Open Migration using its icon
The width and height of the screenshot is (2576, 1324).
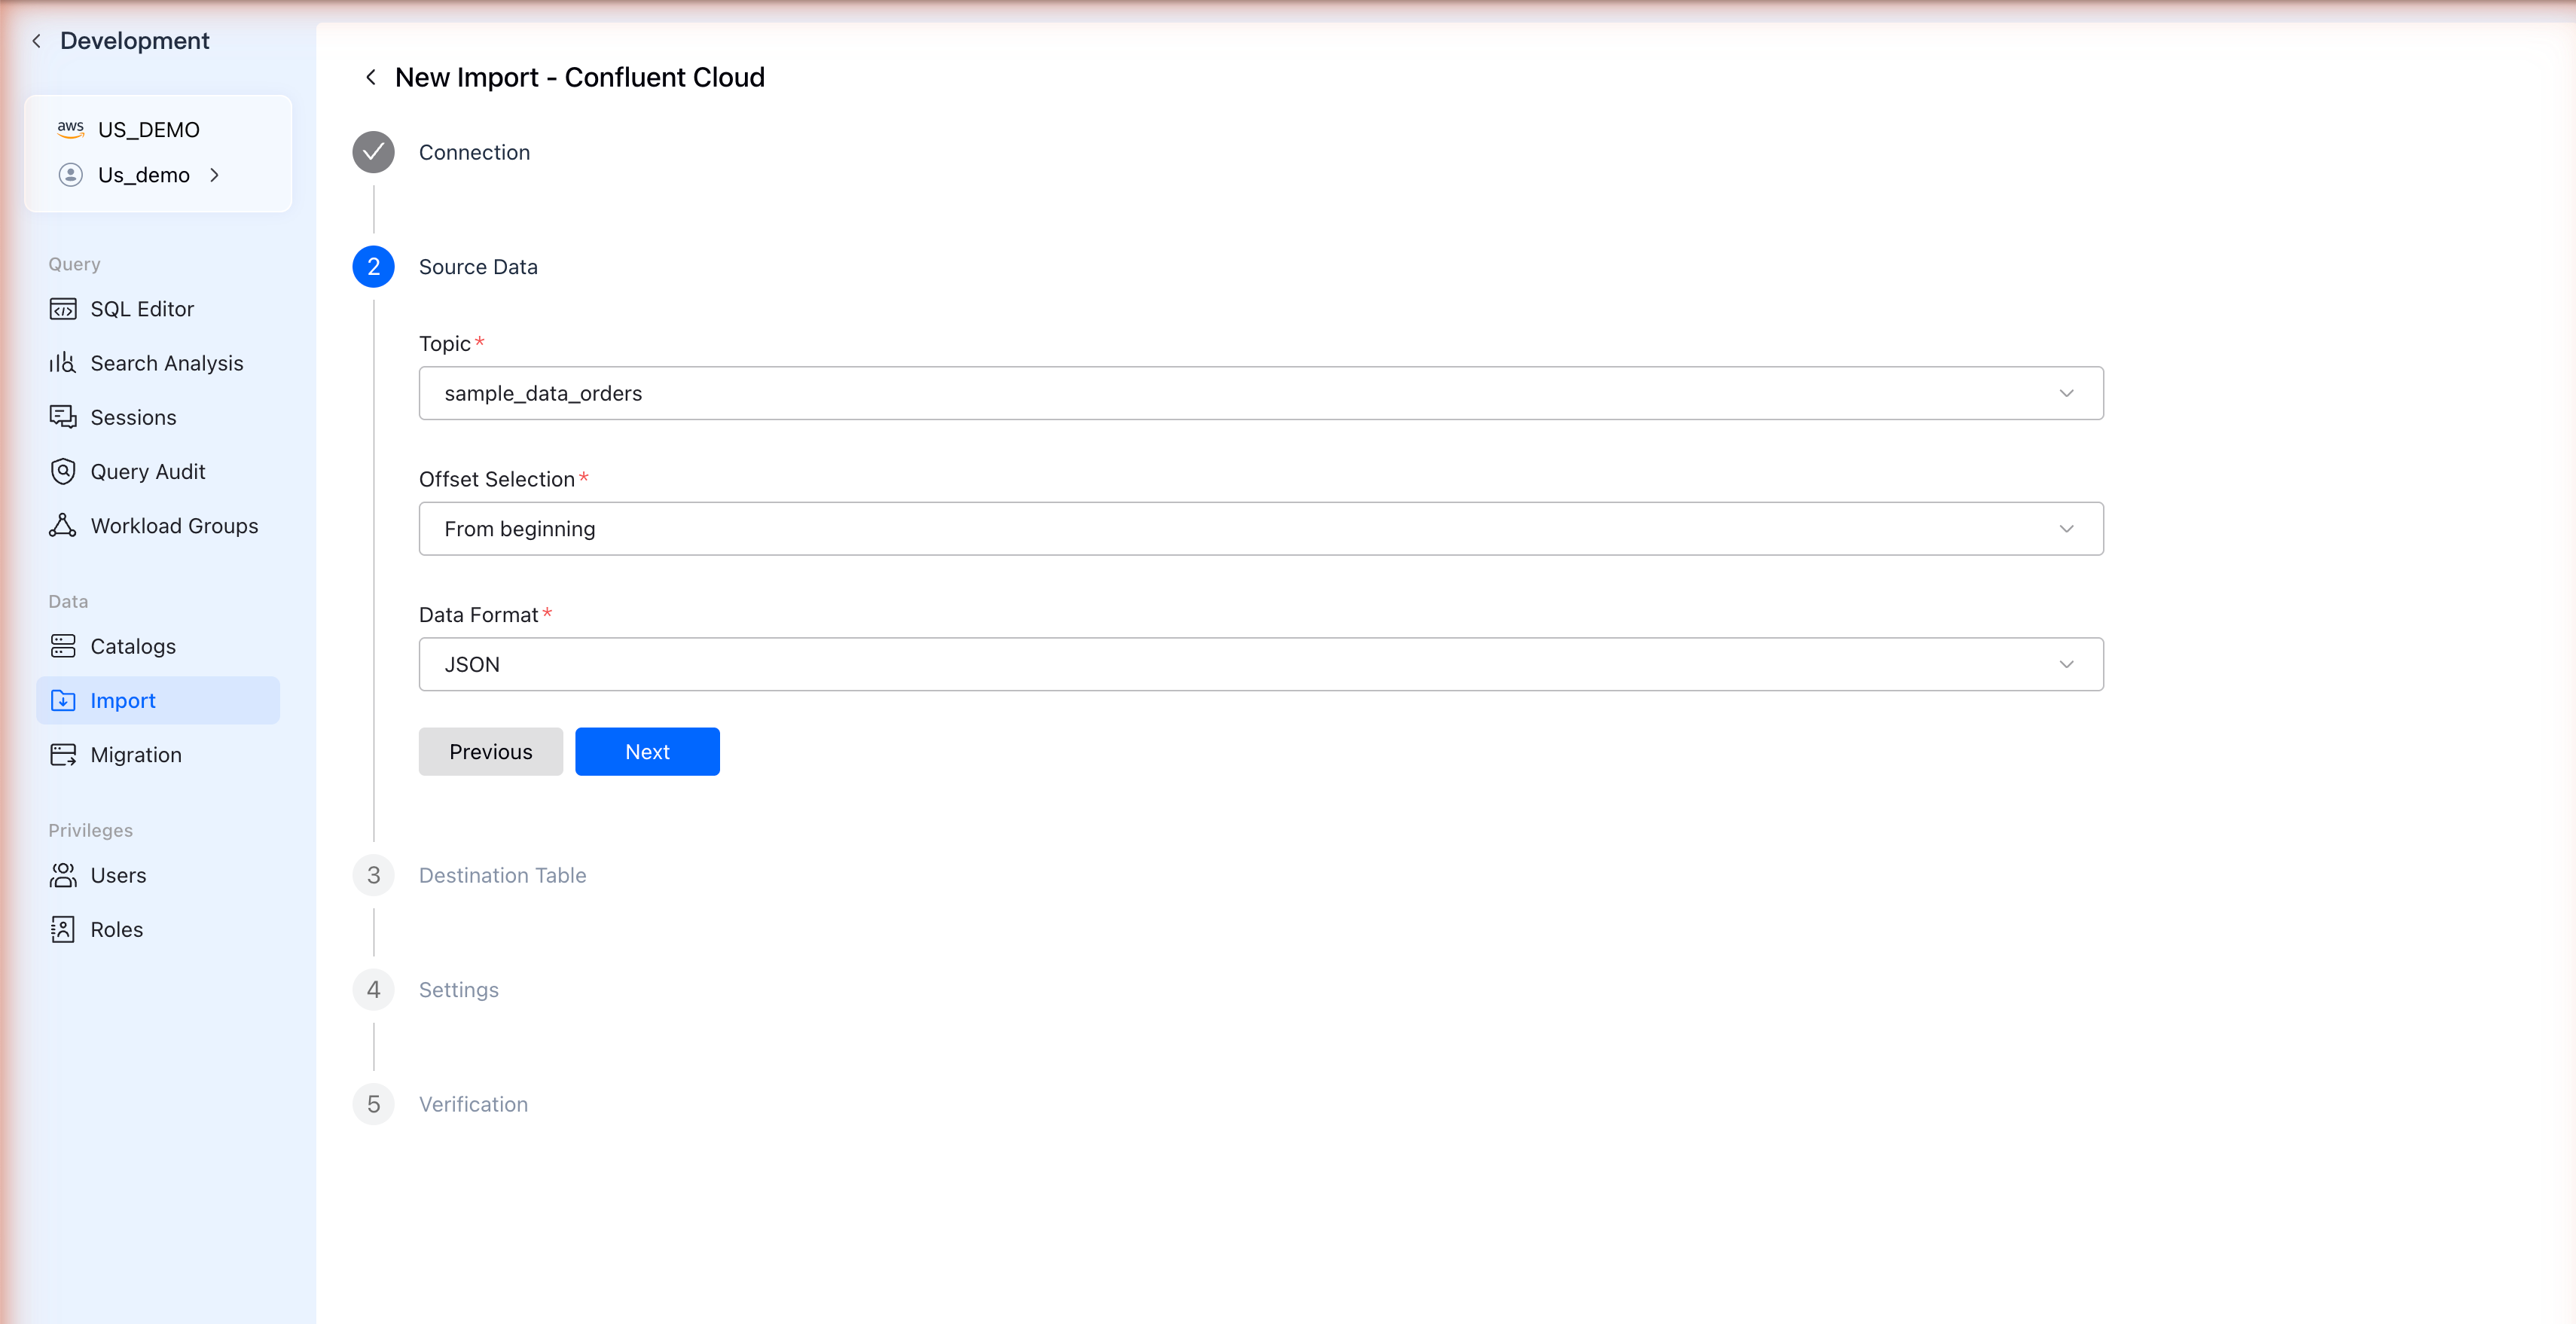[62, 754]
